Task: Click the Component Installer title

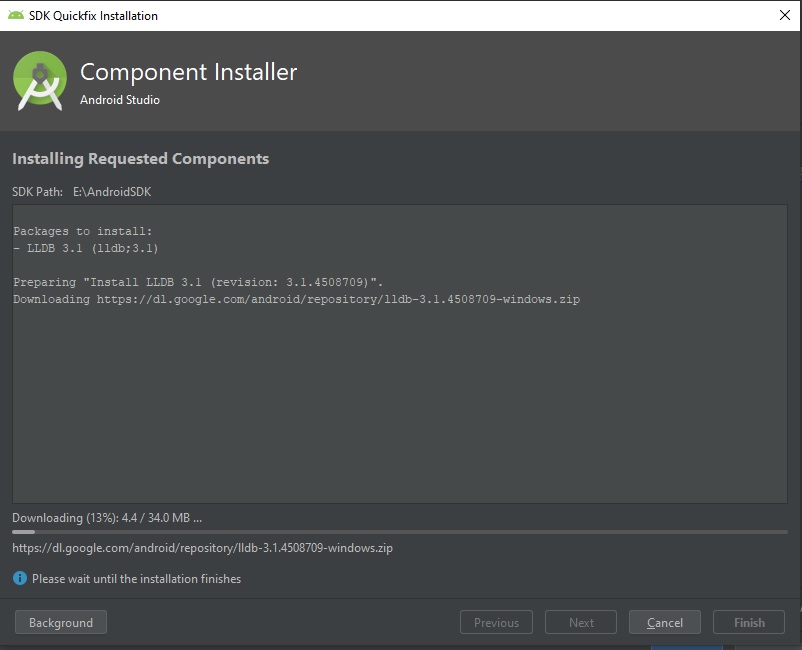Action: coord(189,72)
